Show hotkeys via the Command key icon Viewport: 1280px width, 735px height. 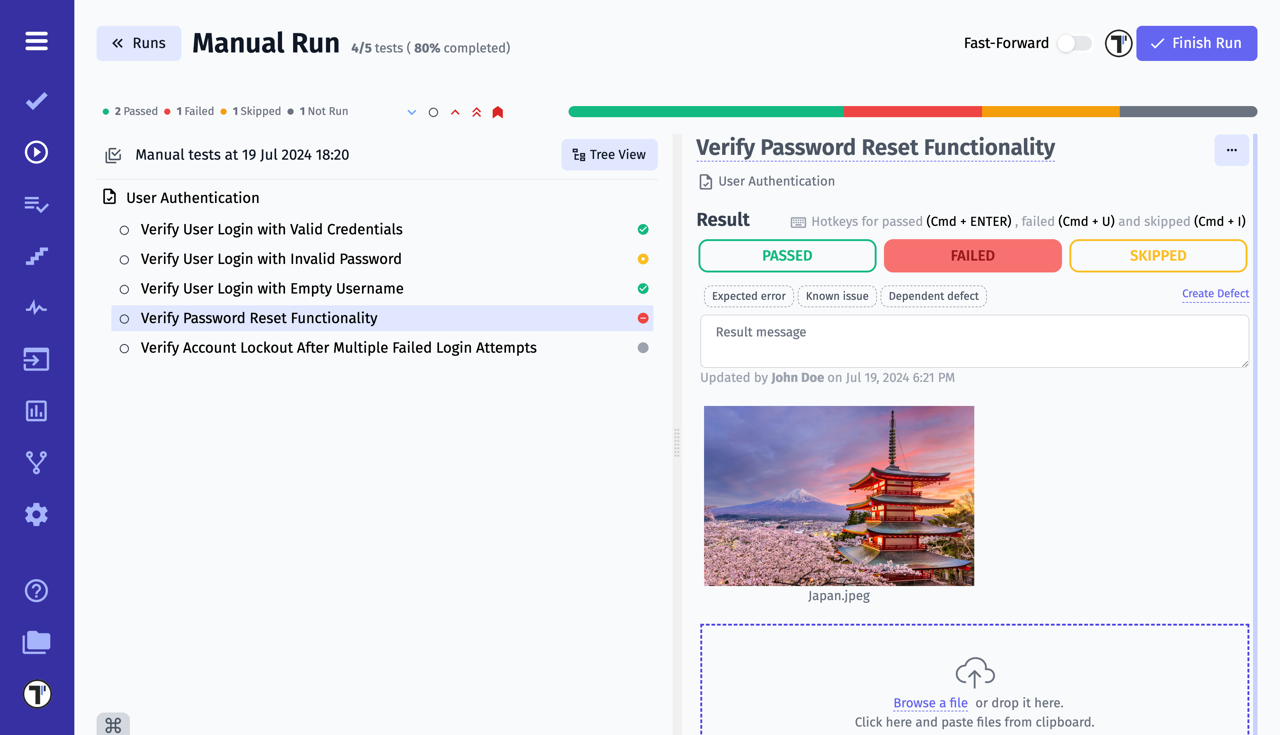(112, 722)
